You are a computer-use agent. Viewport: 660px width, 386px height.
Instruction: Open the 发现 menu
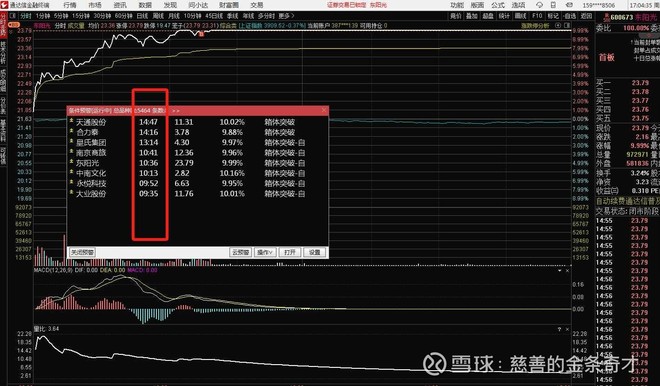pyautogui.click(x=170, y=5)
